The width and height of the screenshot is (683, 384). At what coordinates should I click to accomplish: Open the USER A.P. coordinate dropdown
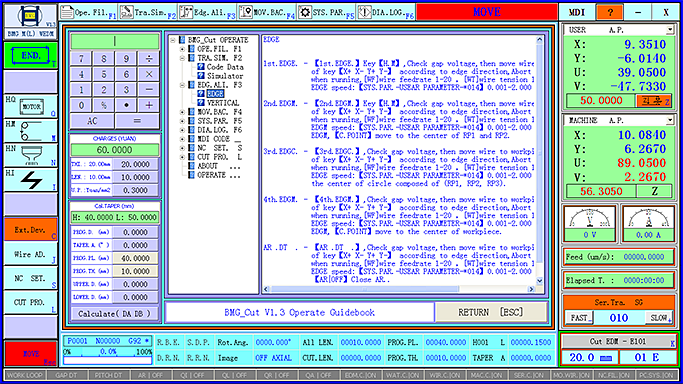pos(669,30)
